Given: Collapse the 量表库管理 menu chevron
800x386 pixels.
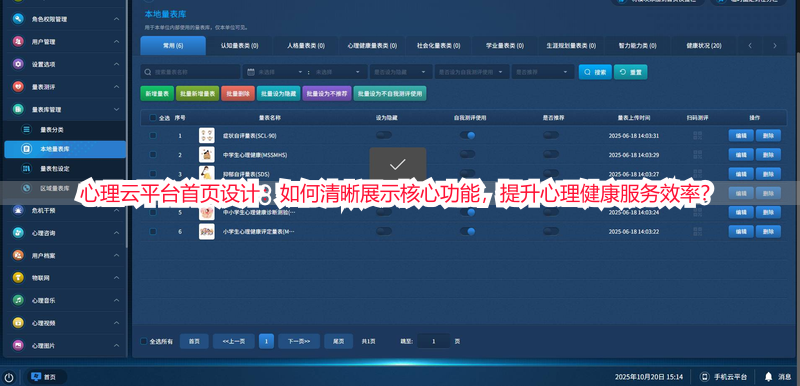Looking at the screenshot, I should point(116,109).
